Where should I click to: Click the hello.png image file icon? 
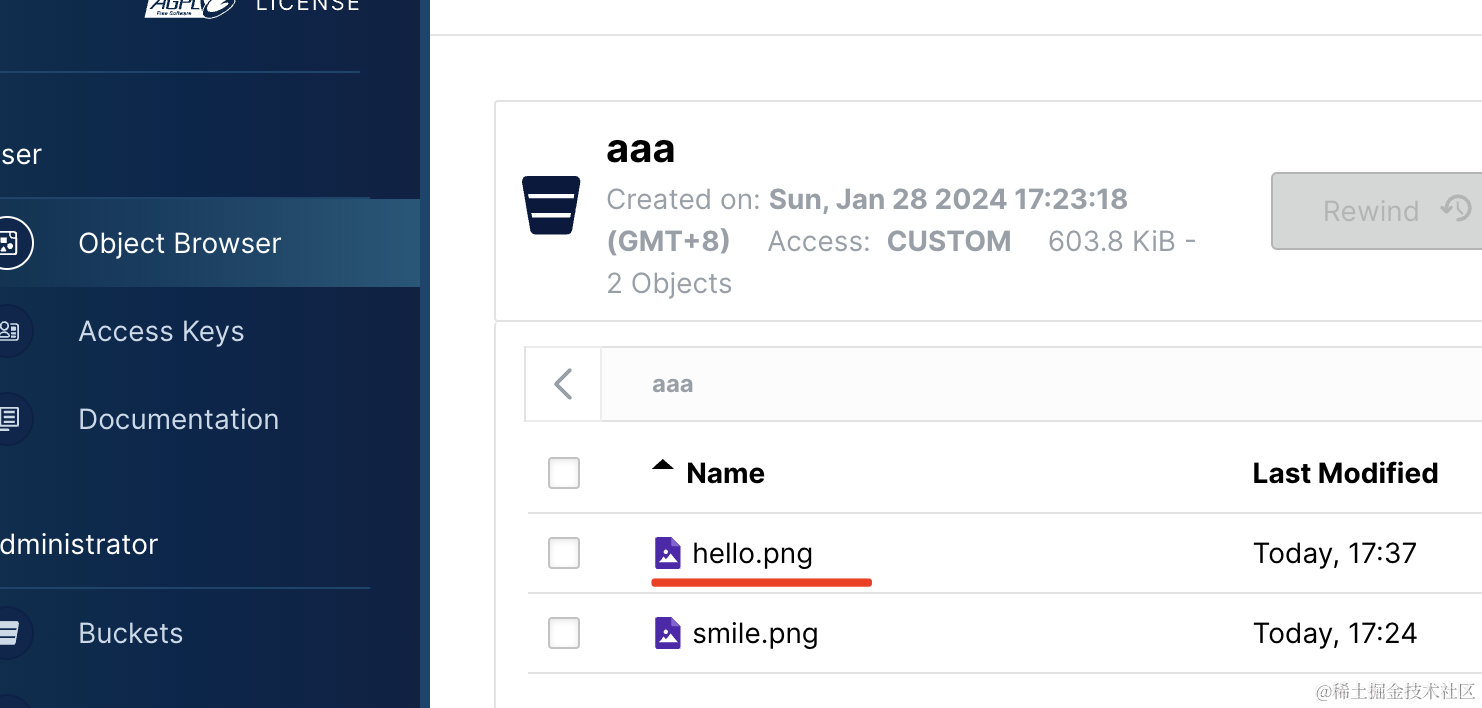(x=667, y=553)
